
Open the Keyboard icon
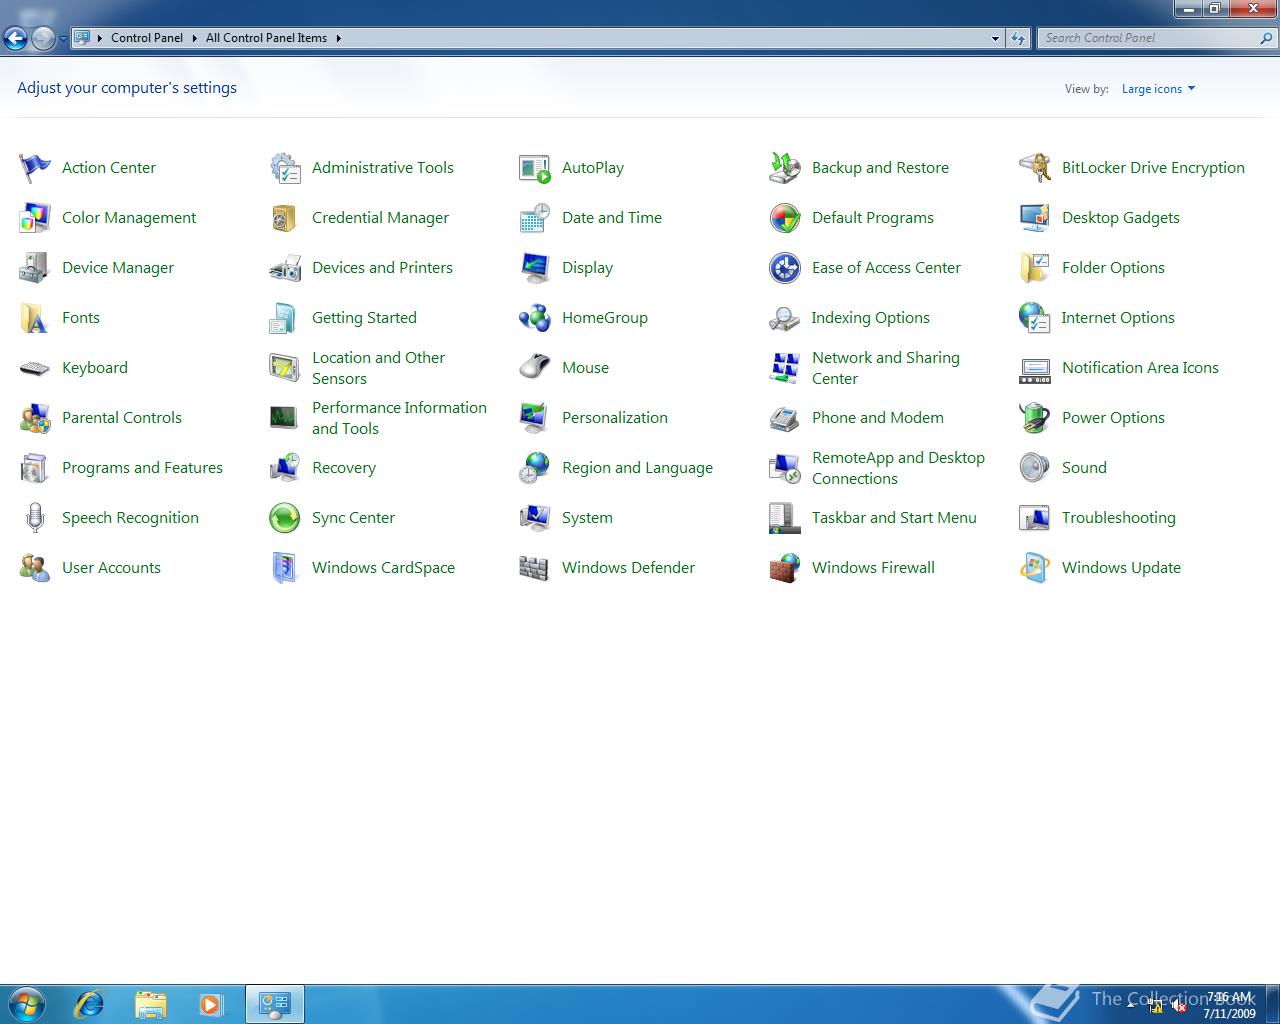click(35, 368)
